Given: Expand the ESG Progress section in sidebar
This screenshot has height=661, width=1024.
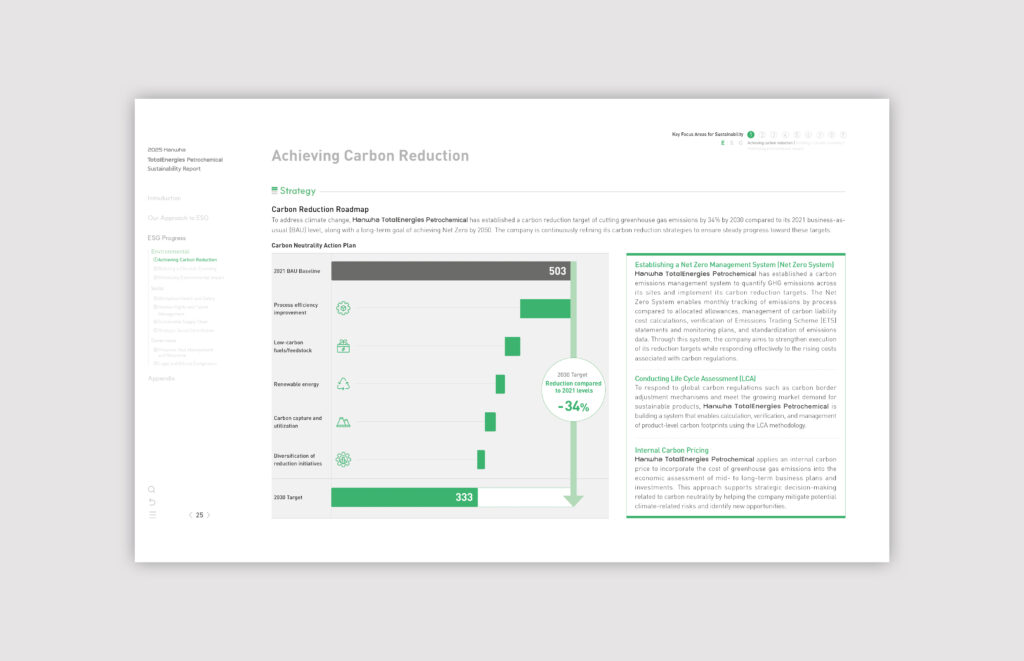Looking at the screenshot, I should [x=166, y=238].
